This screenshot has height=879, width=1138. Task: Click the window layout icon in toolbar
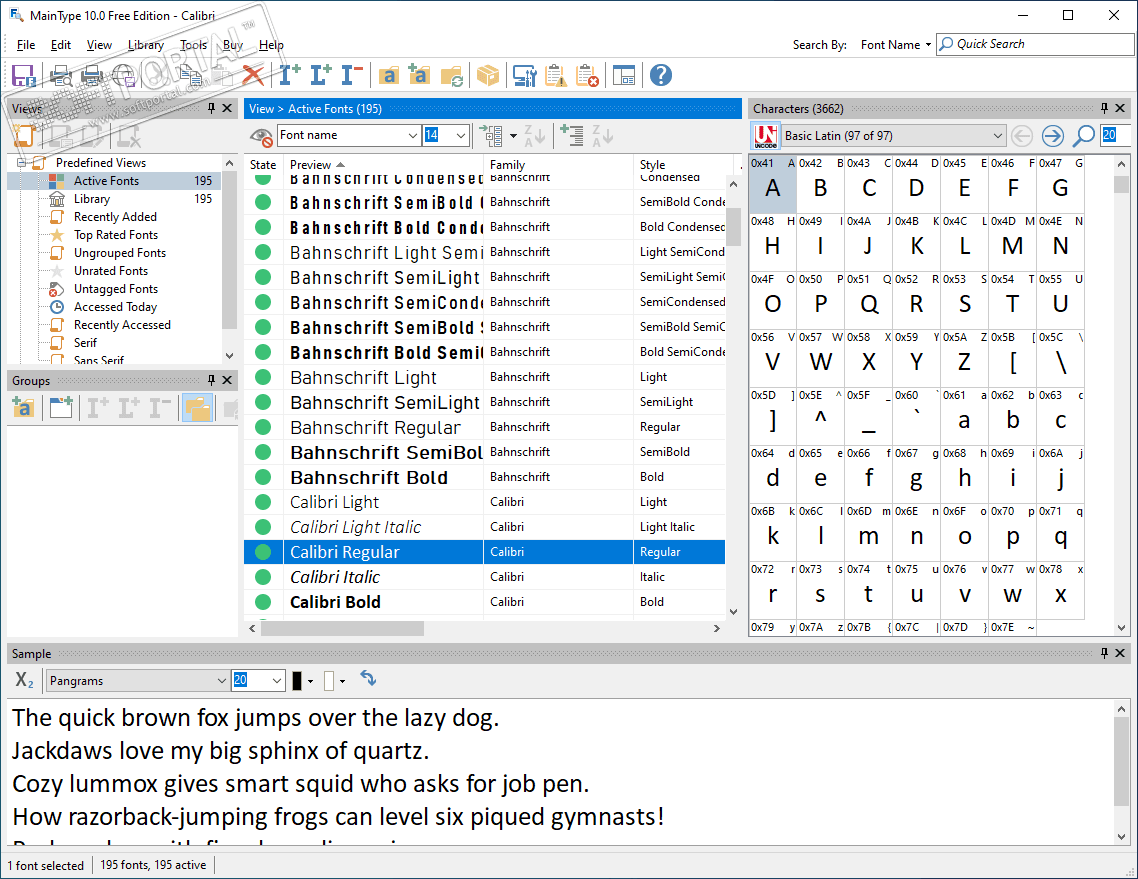(x=623, y=75)
